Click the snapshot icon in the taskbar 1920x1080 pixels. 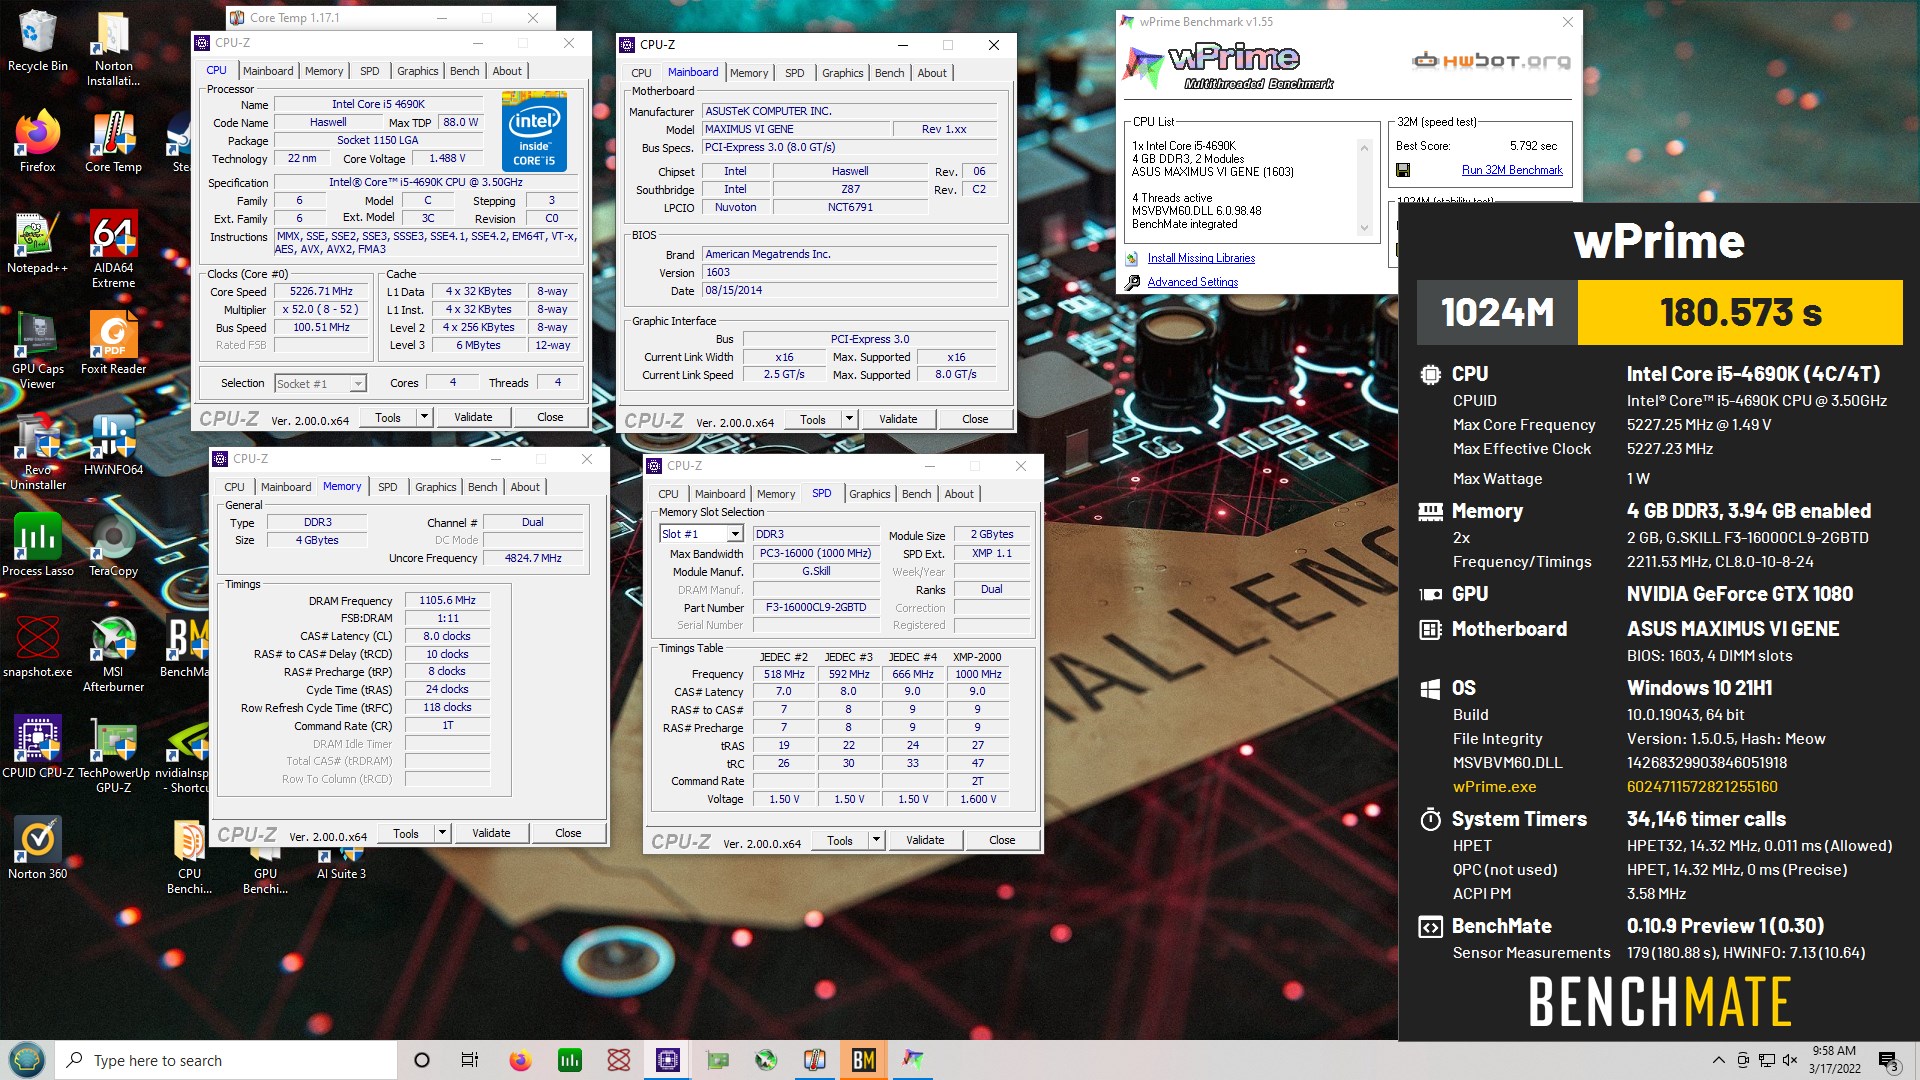click(618, 1060)
